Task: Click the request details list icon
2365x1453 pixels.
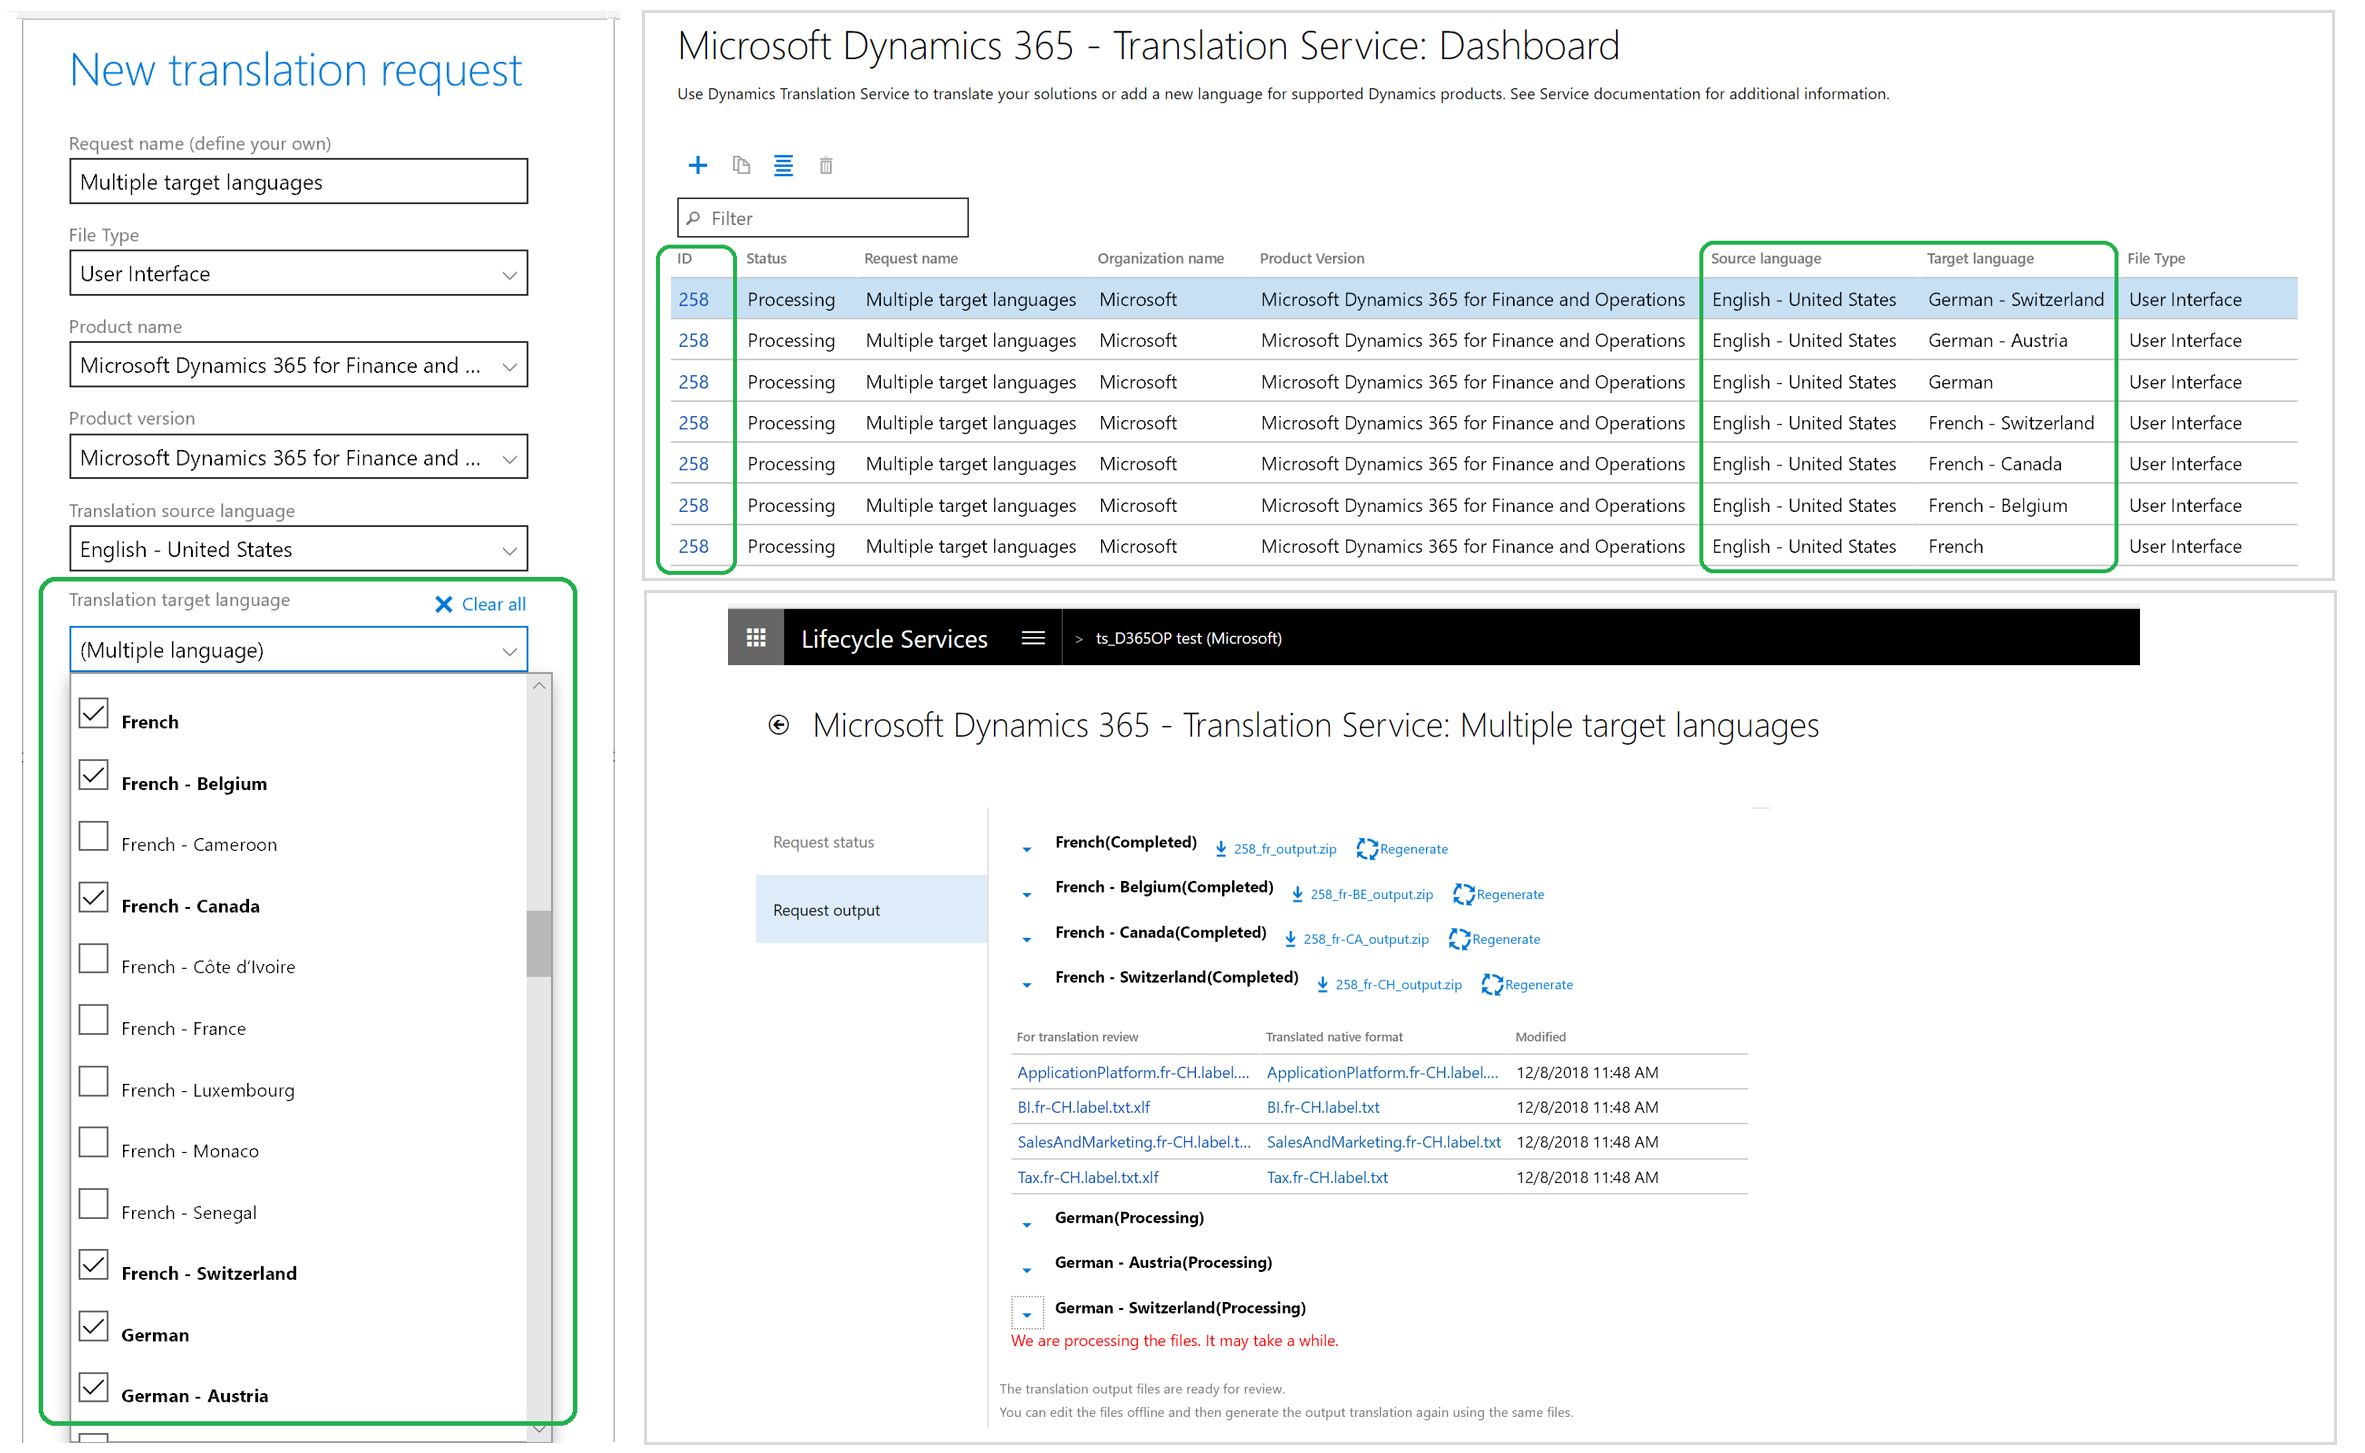Action: (x=783, y=165)
